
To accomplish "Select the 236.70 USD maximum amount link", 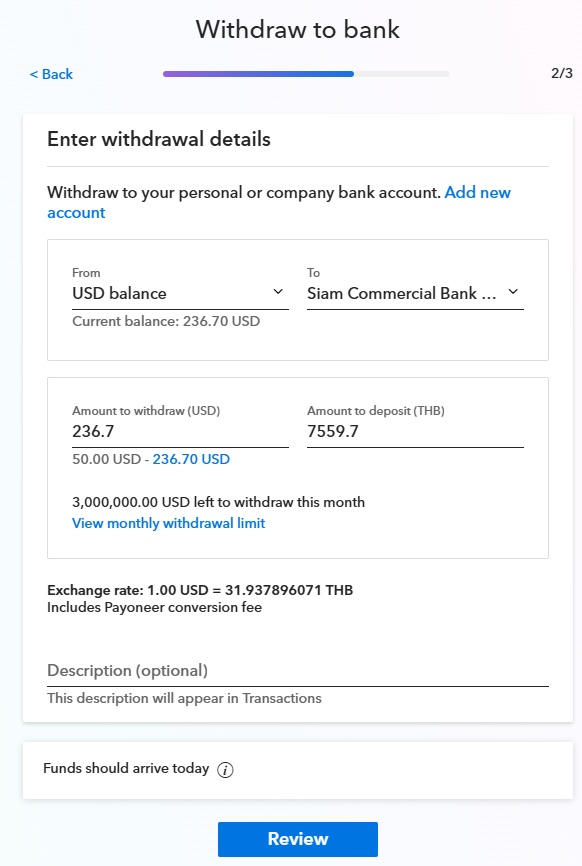I will (191, 460).
